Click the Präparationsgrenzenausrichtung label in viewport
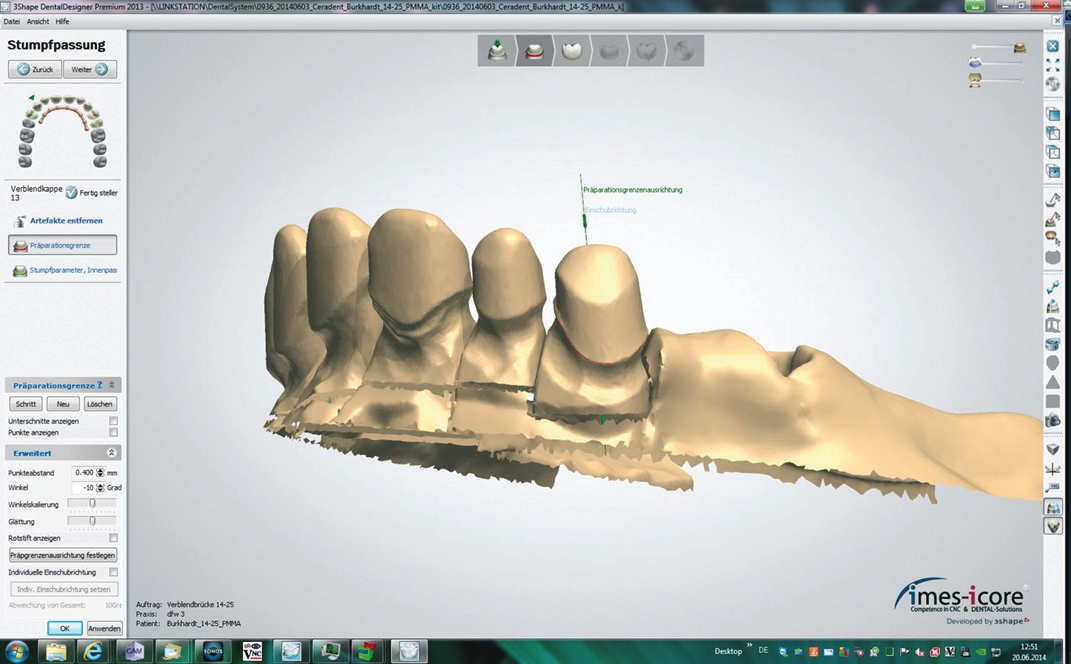This screenshot has width=1071, height=664. [x=632, y=190]
